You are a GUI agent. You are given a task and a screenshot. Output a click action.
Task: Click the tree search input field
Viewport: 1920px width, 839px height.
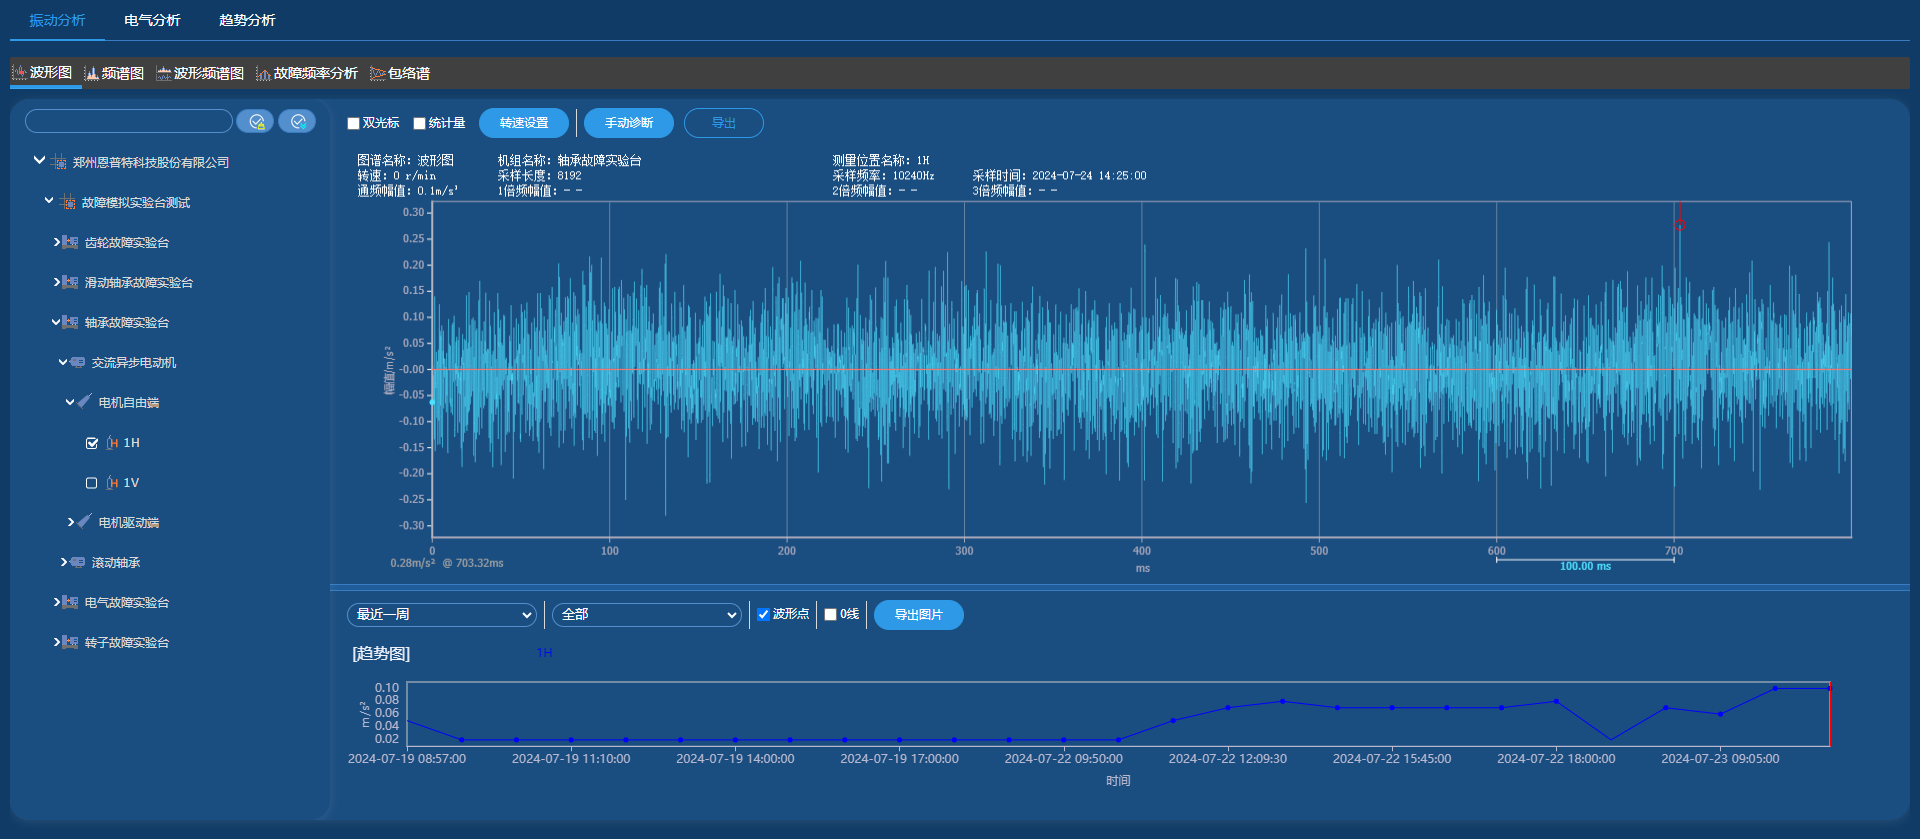[x=129, y=121]
